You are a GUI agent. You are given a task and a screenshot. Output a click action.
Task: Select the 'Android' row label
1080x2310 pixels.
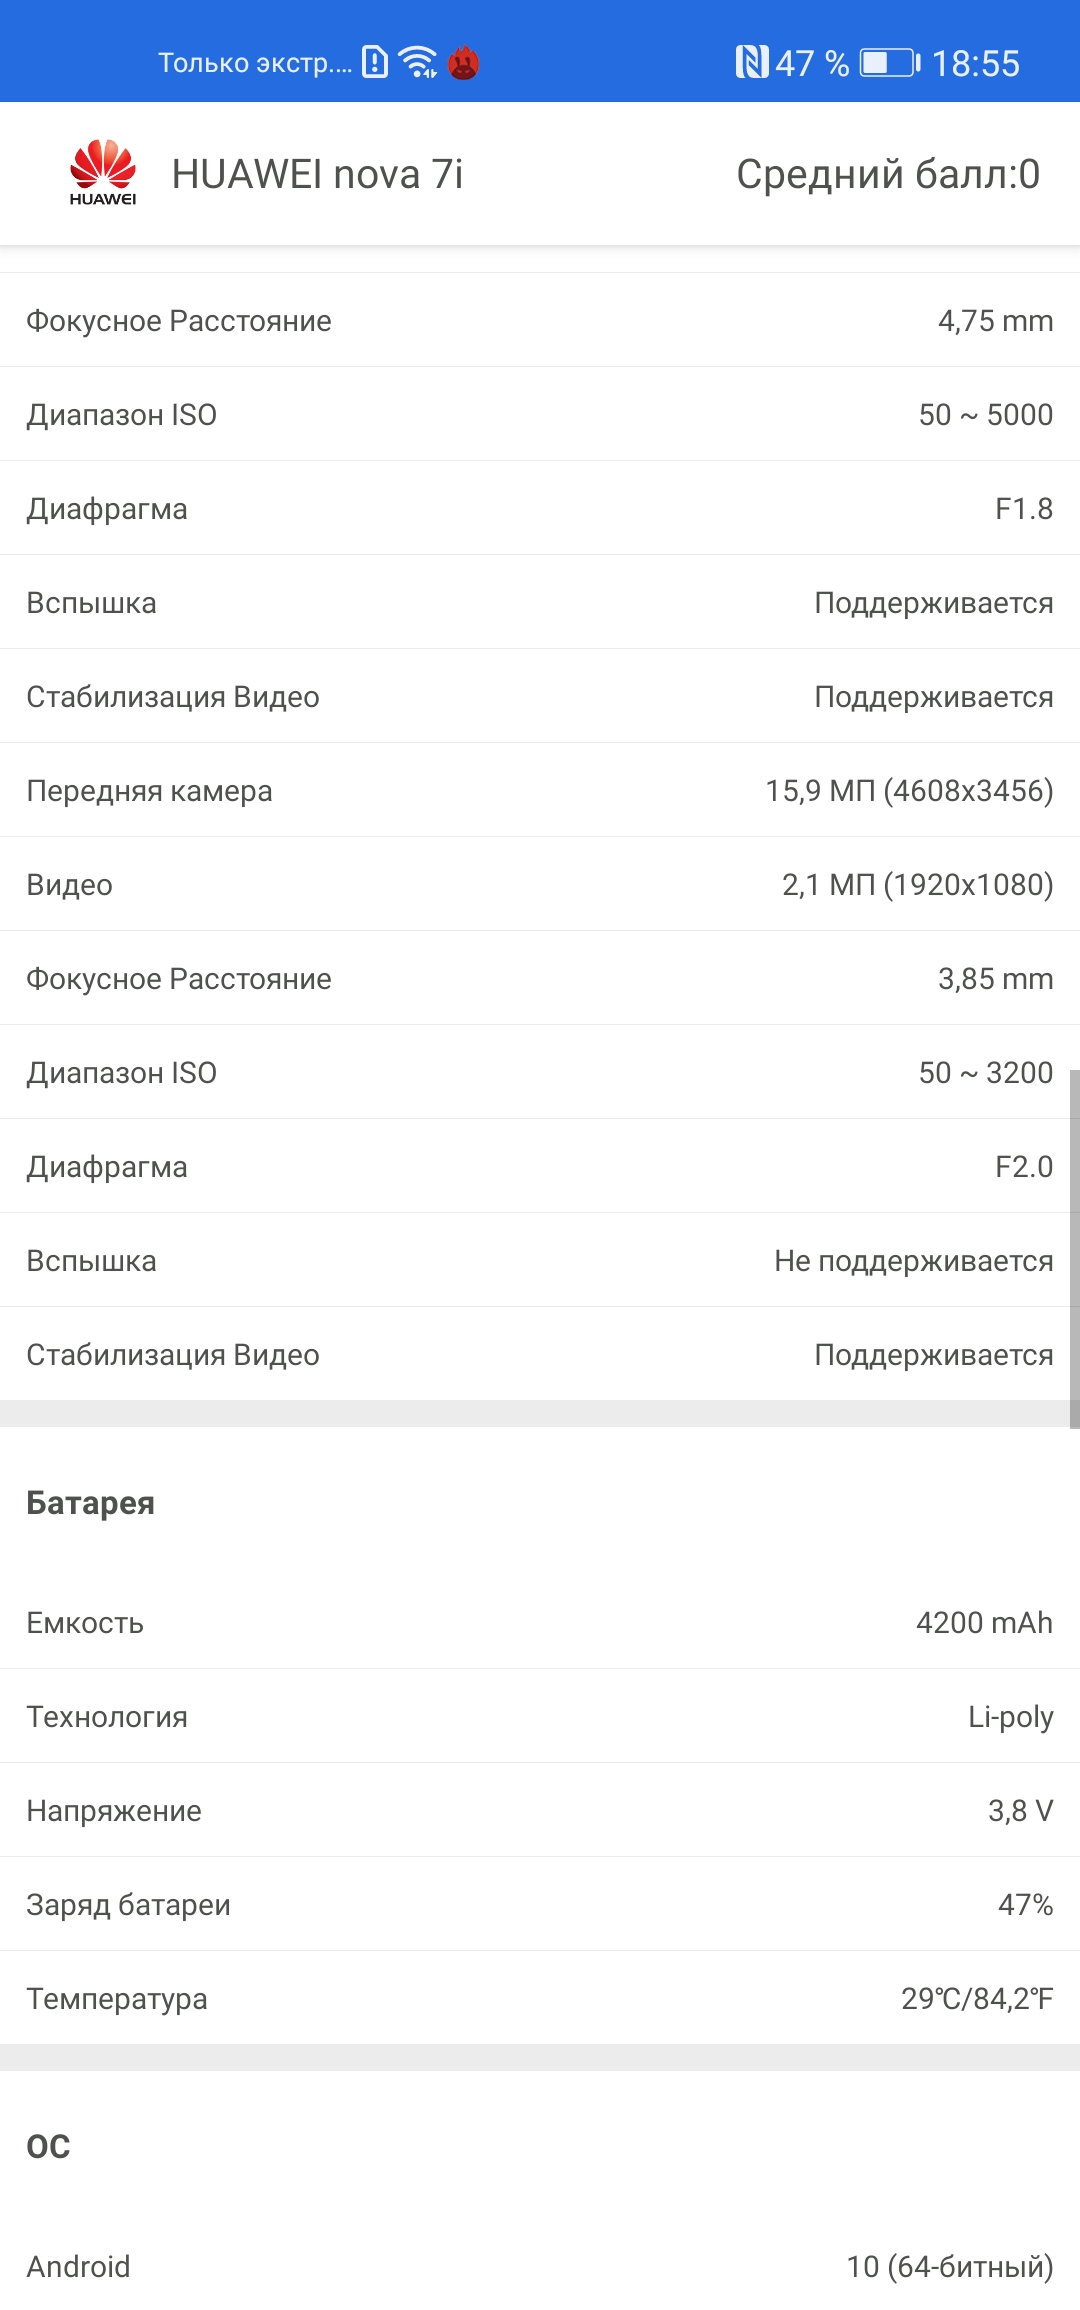(78, 2267)
